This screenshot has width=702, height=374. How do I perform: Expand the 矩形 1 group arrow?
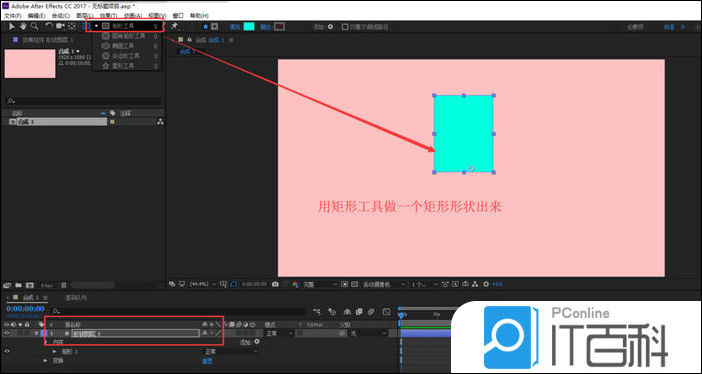point(55,352)
